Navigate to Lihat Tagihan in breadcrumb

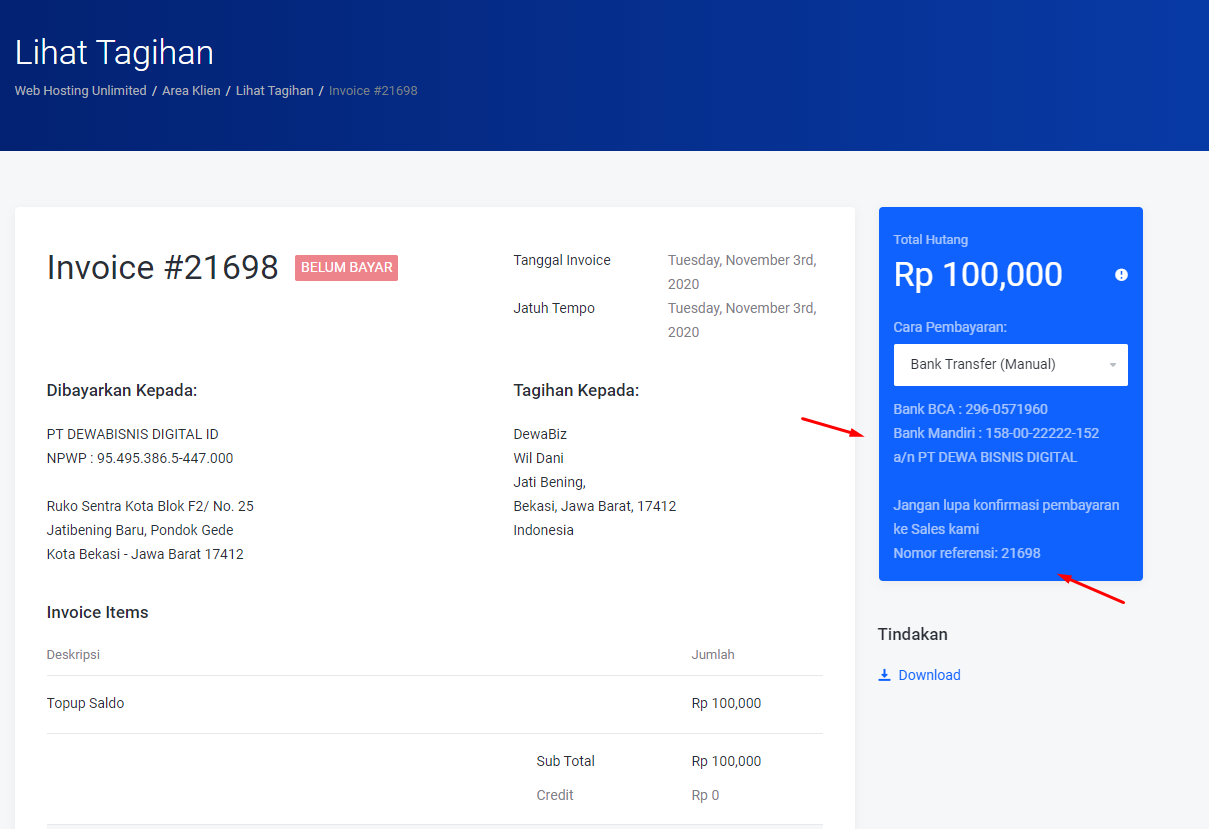coord(274,91)
